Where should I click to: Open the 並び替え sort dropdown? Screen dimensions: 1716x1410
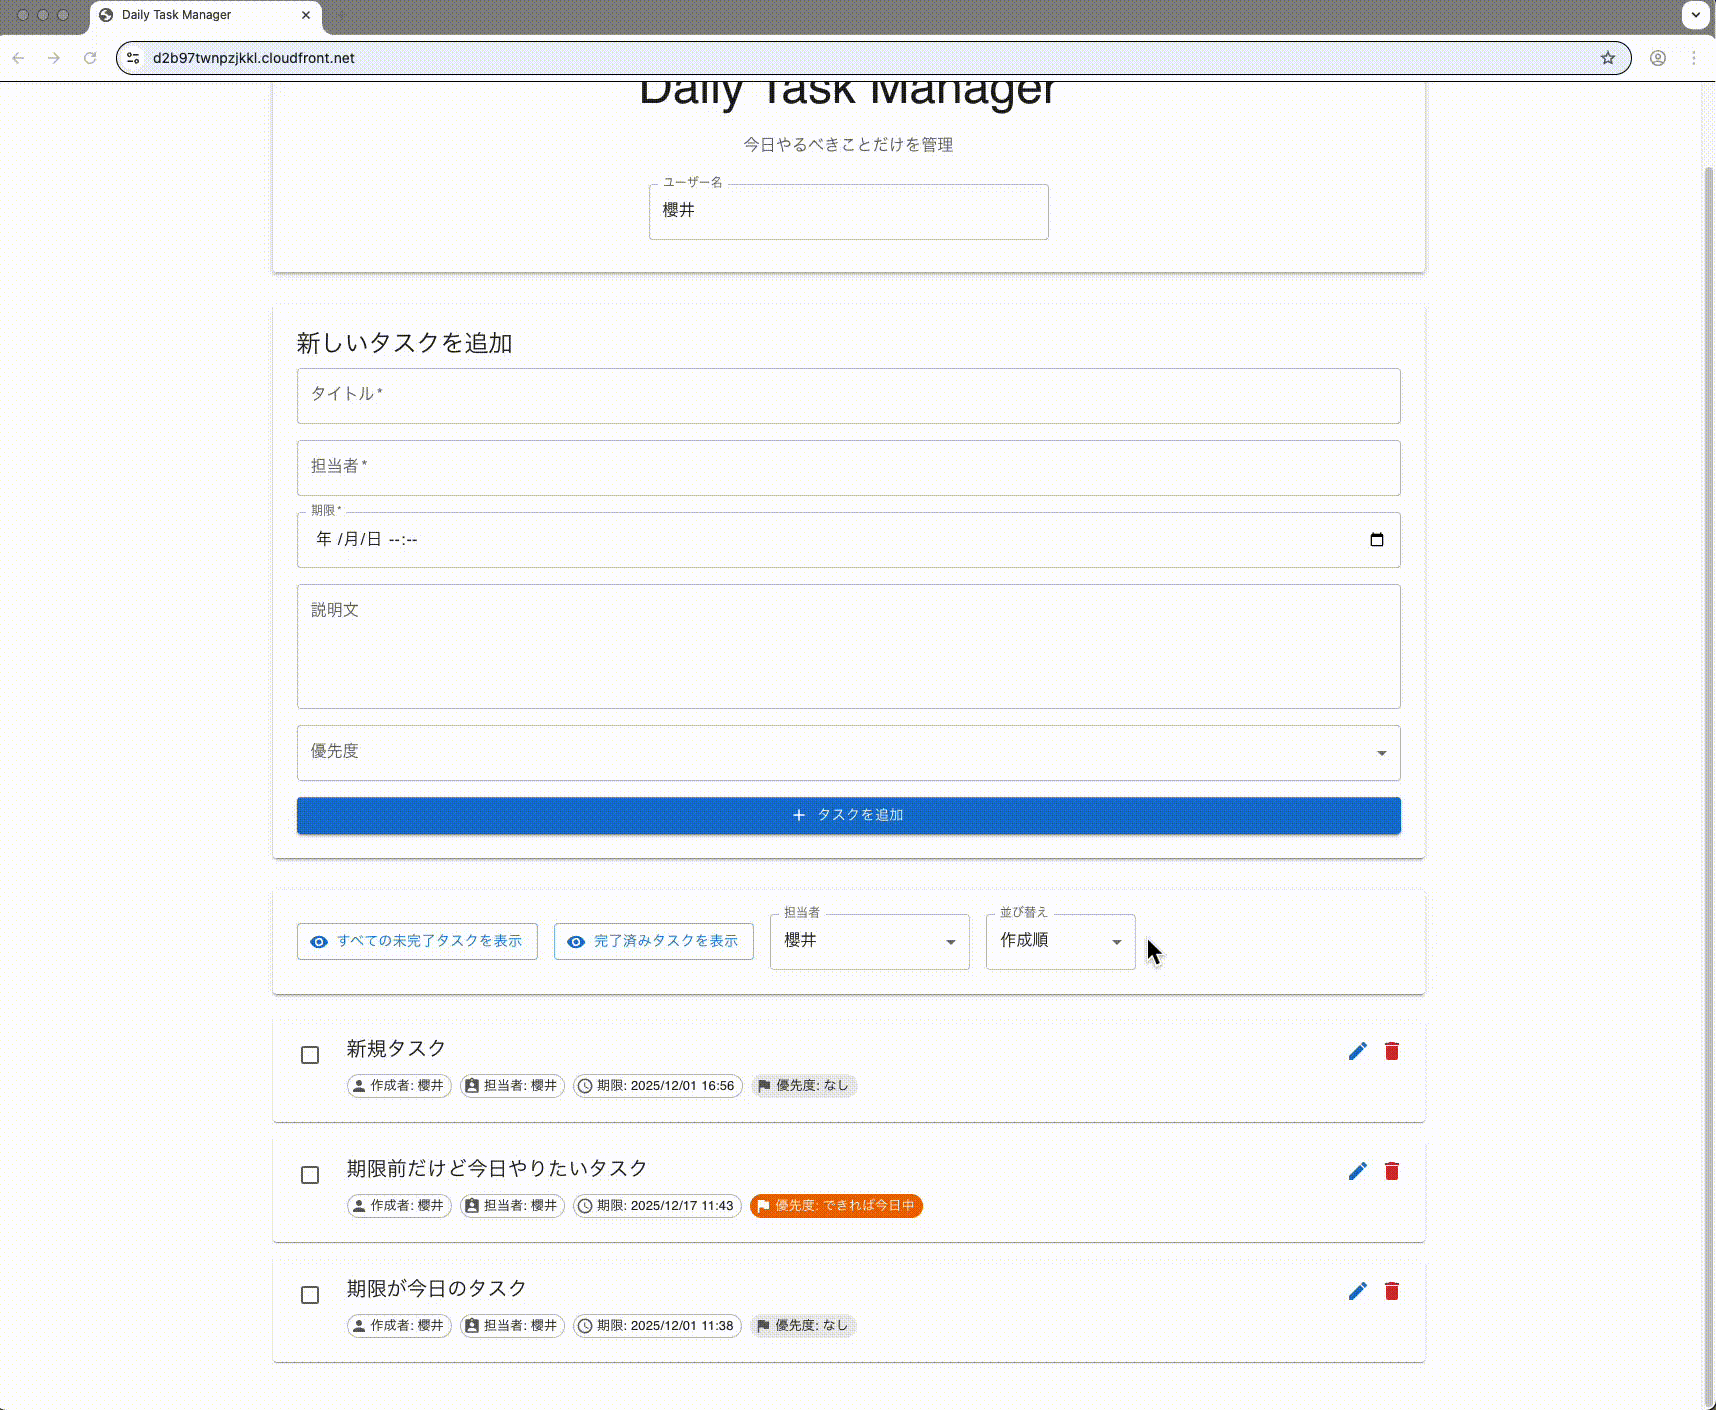point(1059,941)
